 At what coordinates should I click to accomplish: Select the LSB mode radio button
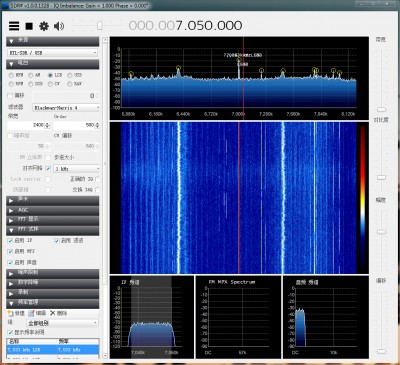tap(50, 75)
